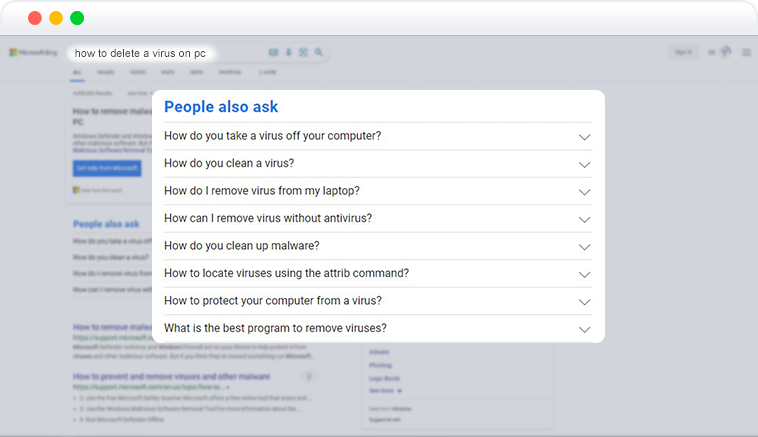
Task: Click question text "How do you clean a virus?"
Action: [x=229, y=163]
